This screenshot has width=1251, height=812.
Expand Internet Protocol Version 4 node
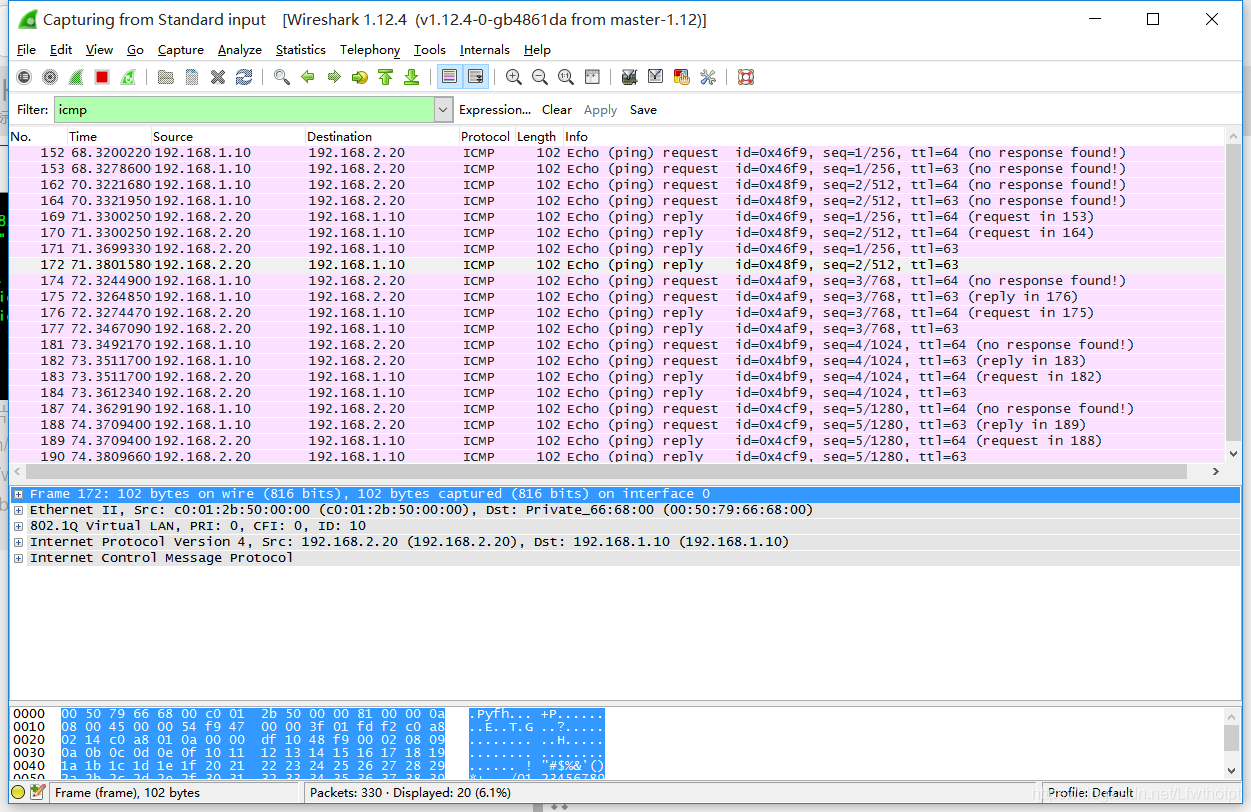tap(18, 542)
